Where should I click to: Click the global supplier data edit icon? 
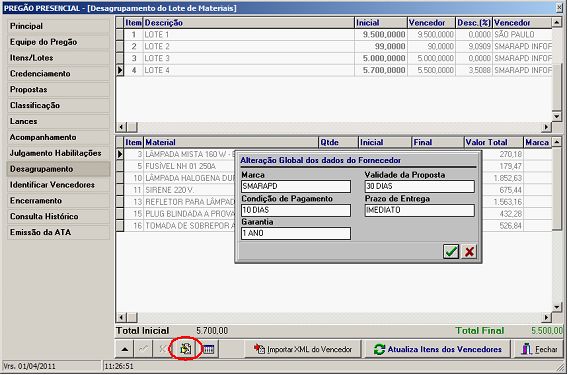point(185,349)
